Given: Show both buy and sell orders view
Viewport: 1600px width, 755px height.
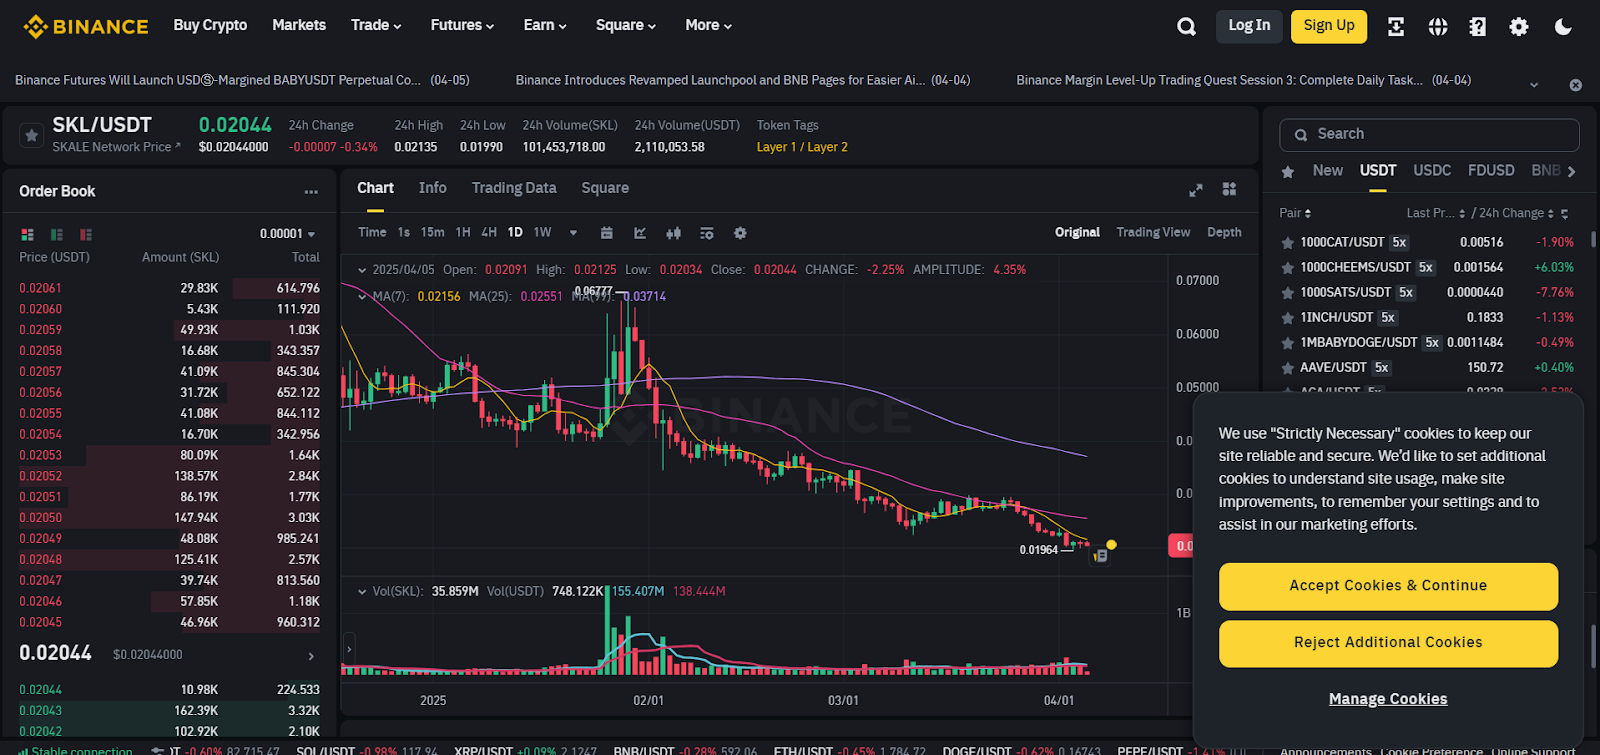Looking at the screenshot, I should tap(27, 234).
